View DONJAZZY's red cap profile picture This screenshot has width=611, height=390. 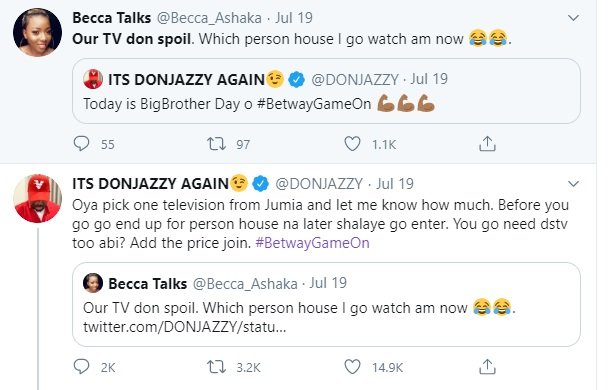click(37, 198)
